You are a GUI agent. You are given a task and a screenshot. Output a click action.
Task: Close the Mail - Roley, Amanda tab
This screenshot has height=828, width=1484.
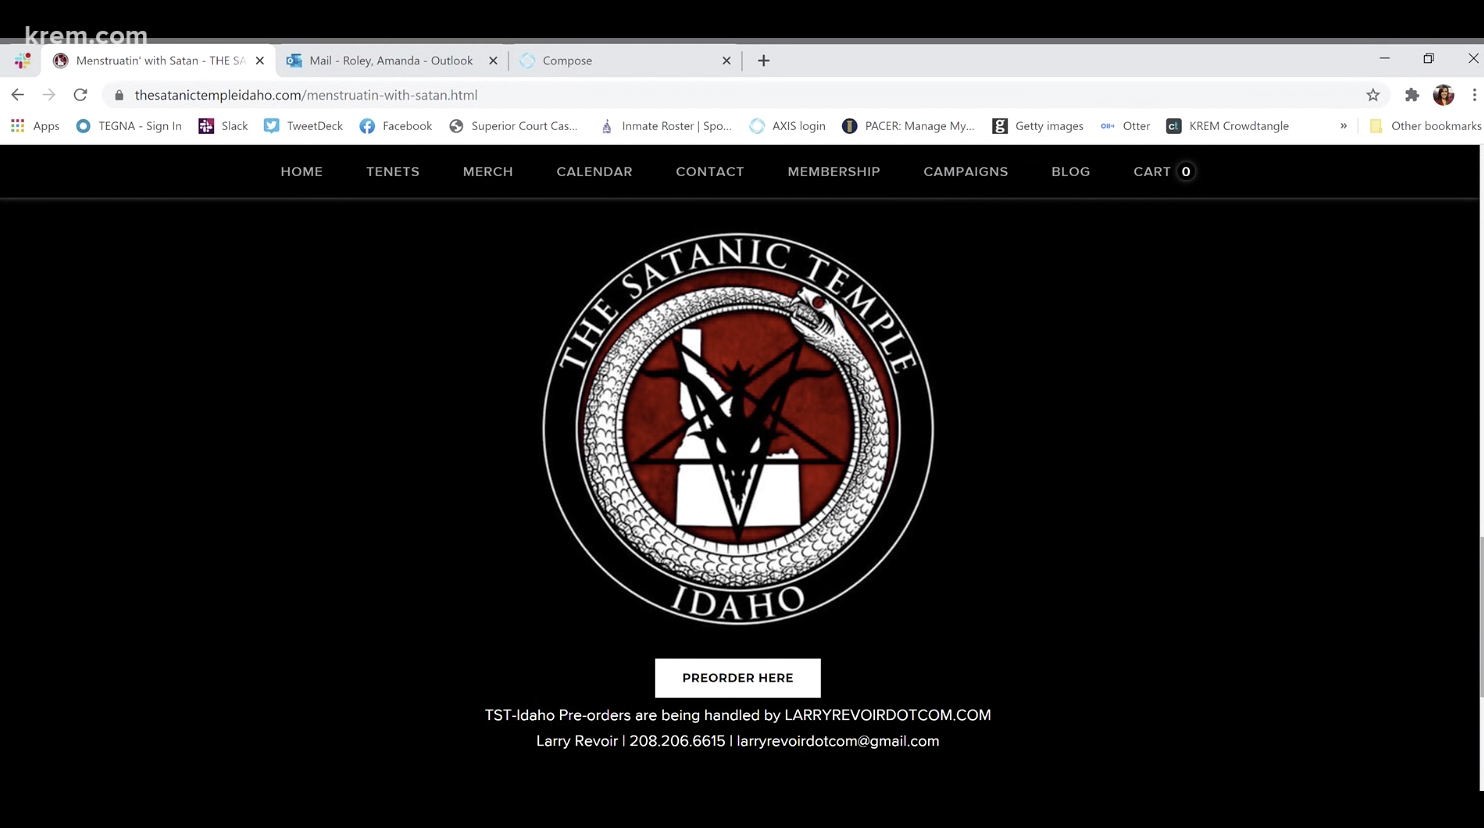pyautogui.click(x=493, y=61)
